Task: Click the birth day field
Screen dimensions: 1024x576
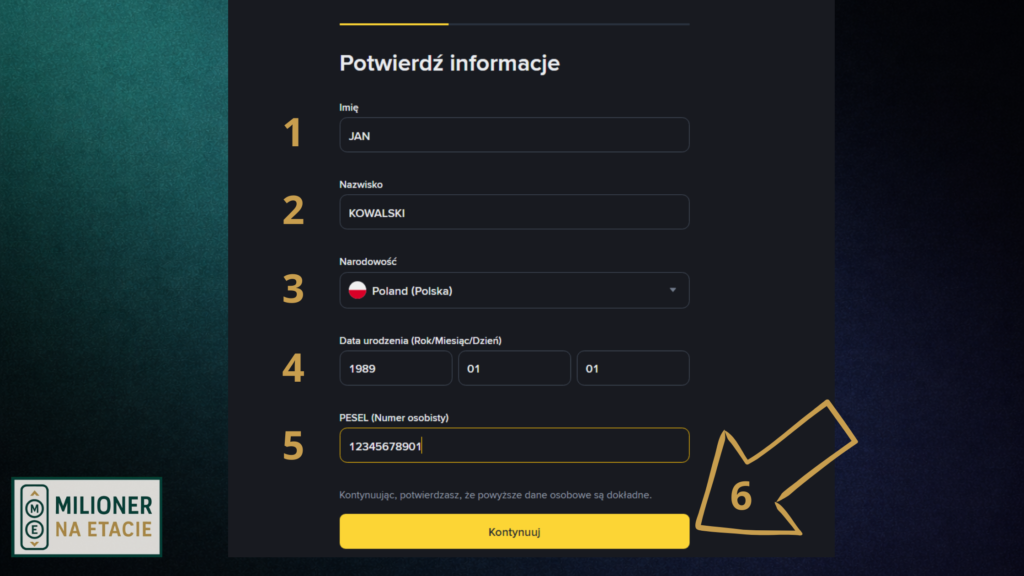Action: pos(632,368)
